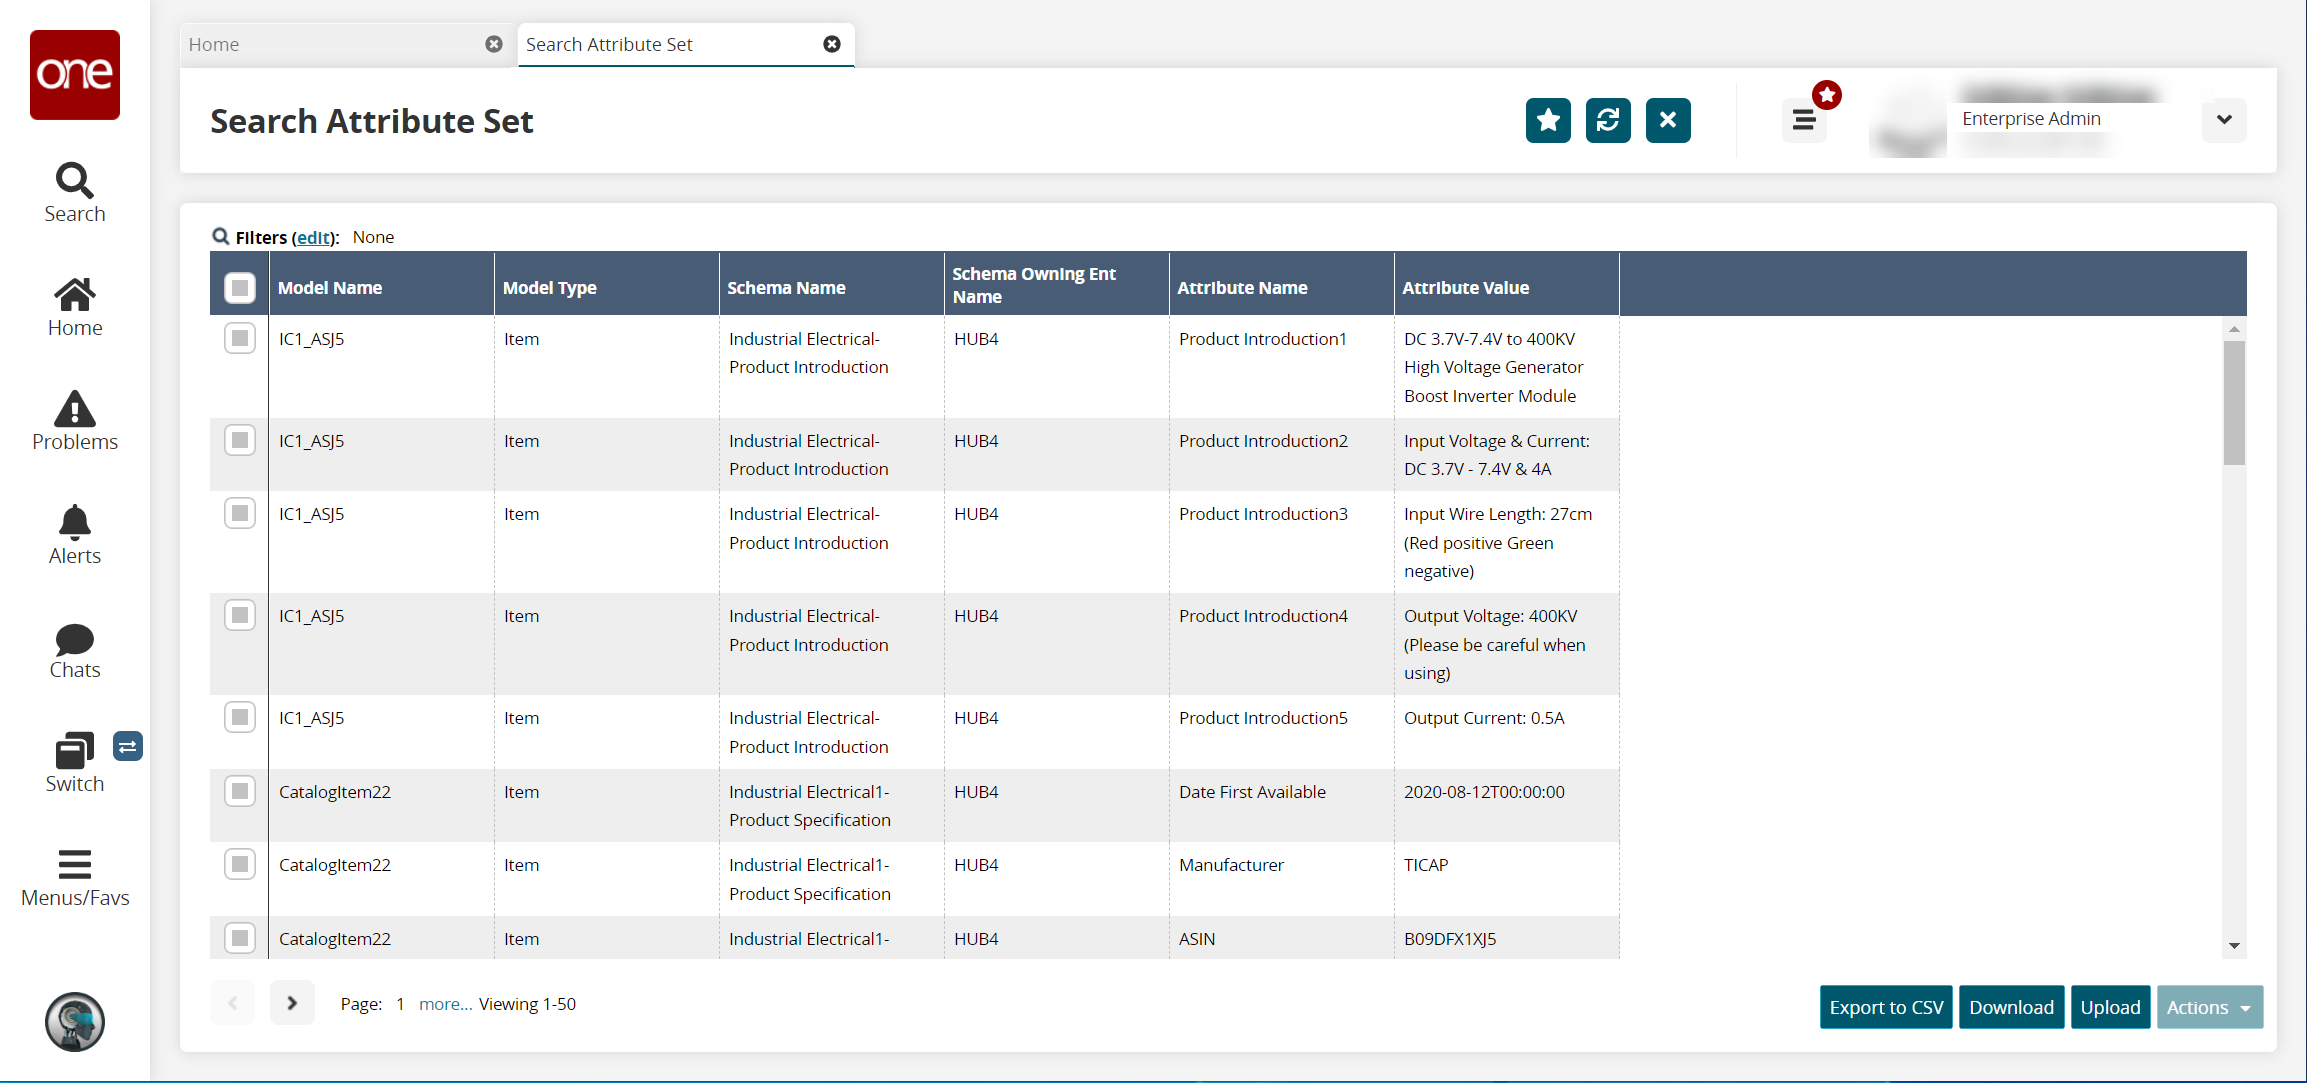Refresh the Search Attribute Set page

[1608, 120]
